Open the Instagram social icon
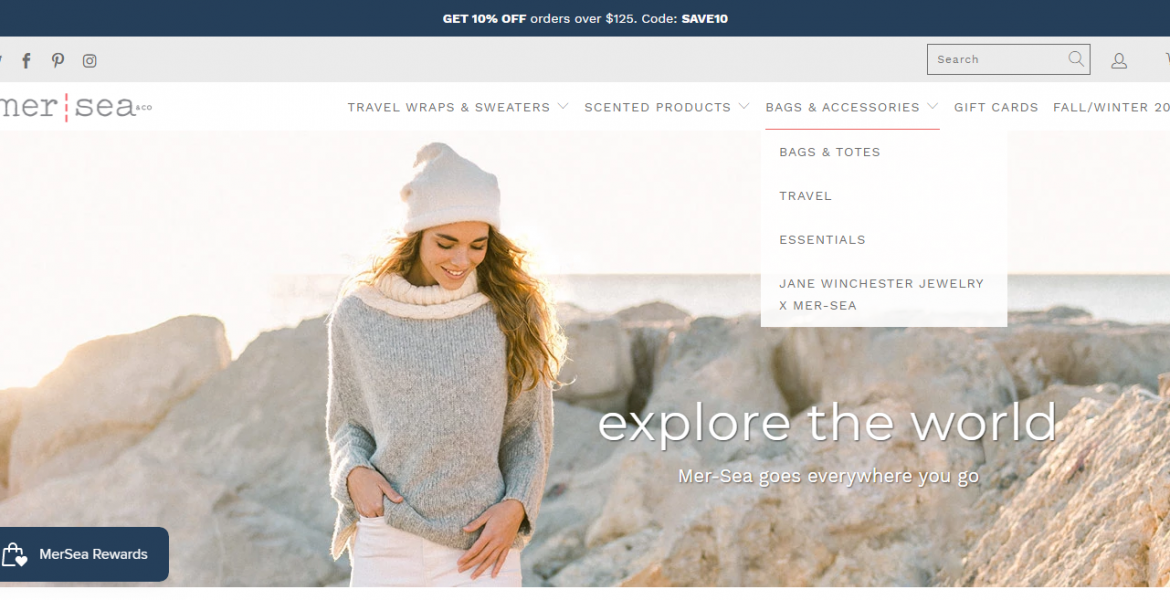 click(x=90, y=60)
